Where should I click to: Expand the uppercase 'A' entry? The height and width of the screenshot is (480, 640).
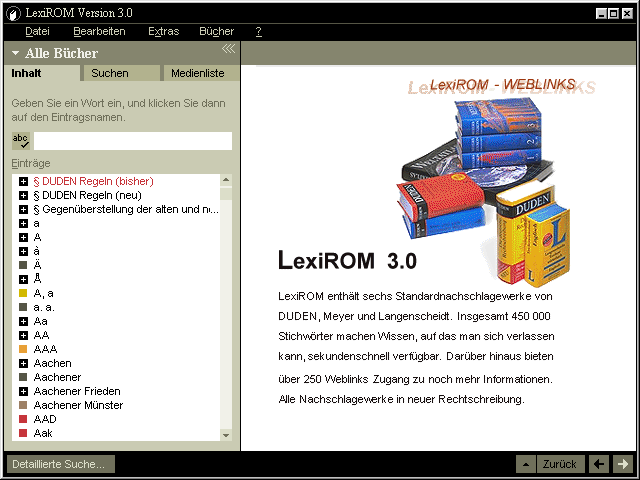tap(24, 237)
